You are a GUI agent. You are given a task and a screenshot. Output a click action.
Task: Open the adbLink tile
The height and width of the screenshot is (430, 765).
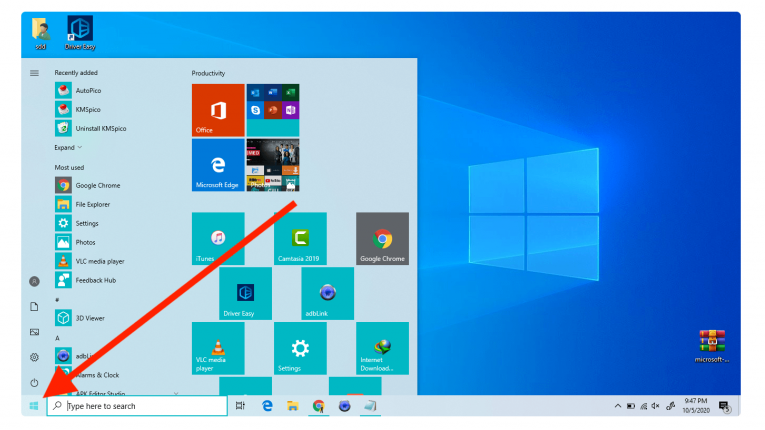click(x=327, y=293)
